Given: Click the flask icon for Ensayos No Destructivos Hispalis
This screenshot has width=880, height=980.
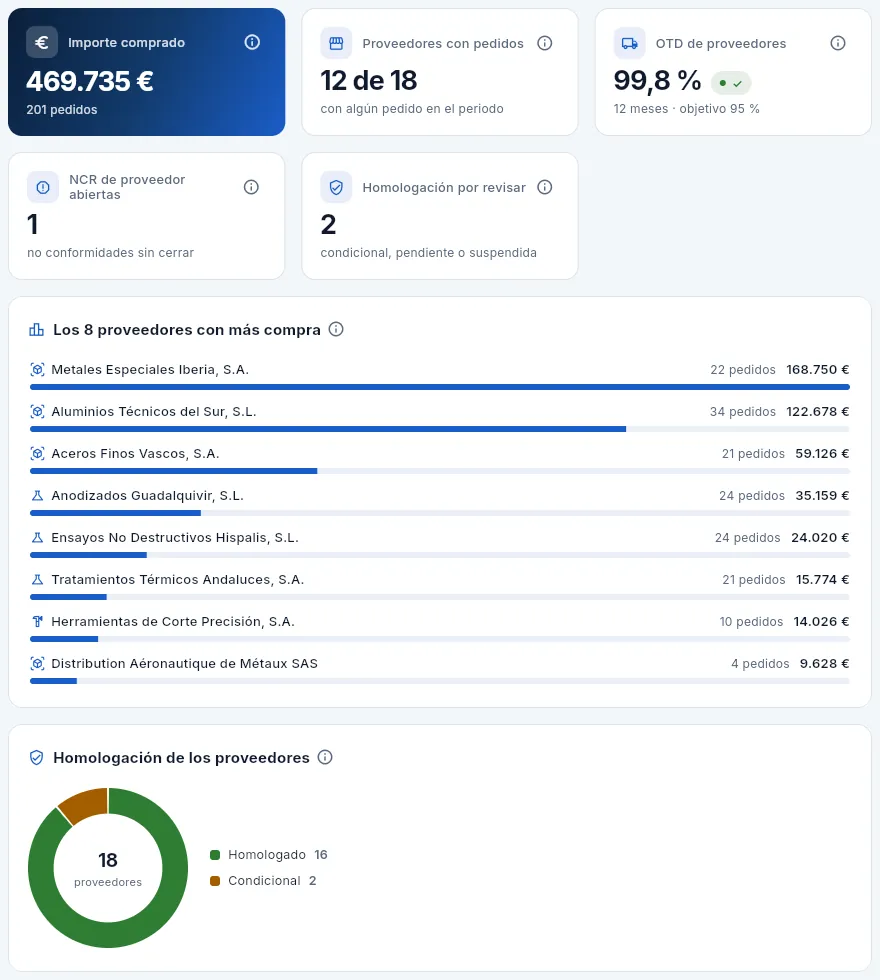Looking at the screenshot, I should [x=38, y=538].
